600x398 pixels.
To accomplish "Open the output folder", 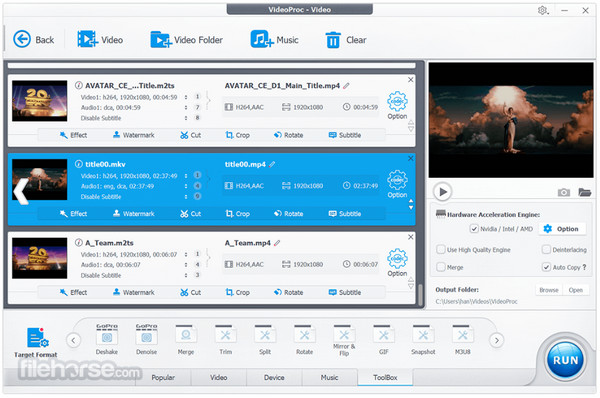I will point(576,290).
